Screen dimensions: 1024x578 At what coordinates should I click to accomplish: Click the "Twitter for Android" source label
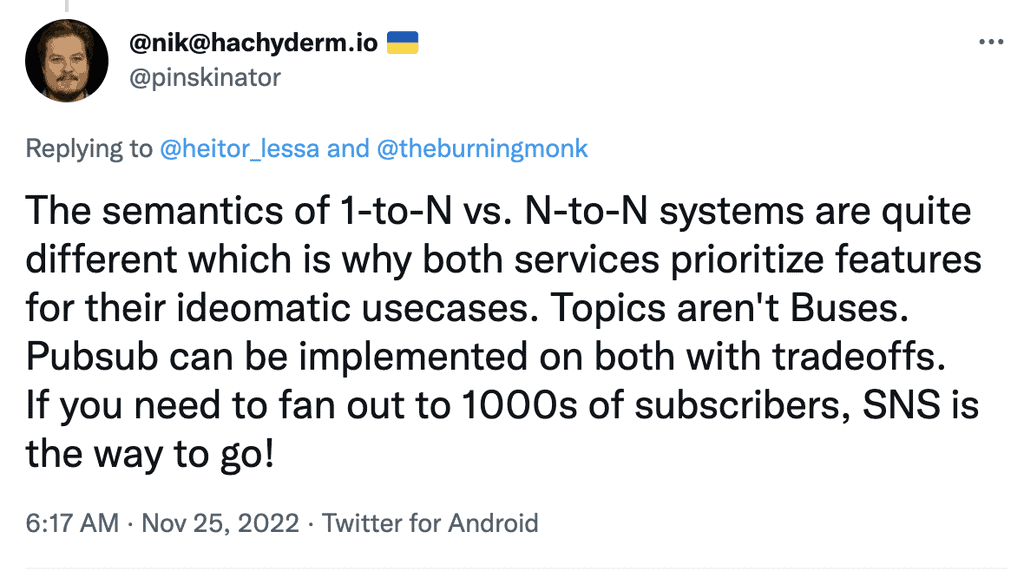(430, 523)
